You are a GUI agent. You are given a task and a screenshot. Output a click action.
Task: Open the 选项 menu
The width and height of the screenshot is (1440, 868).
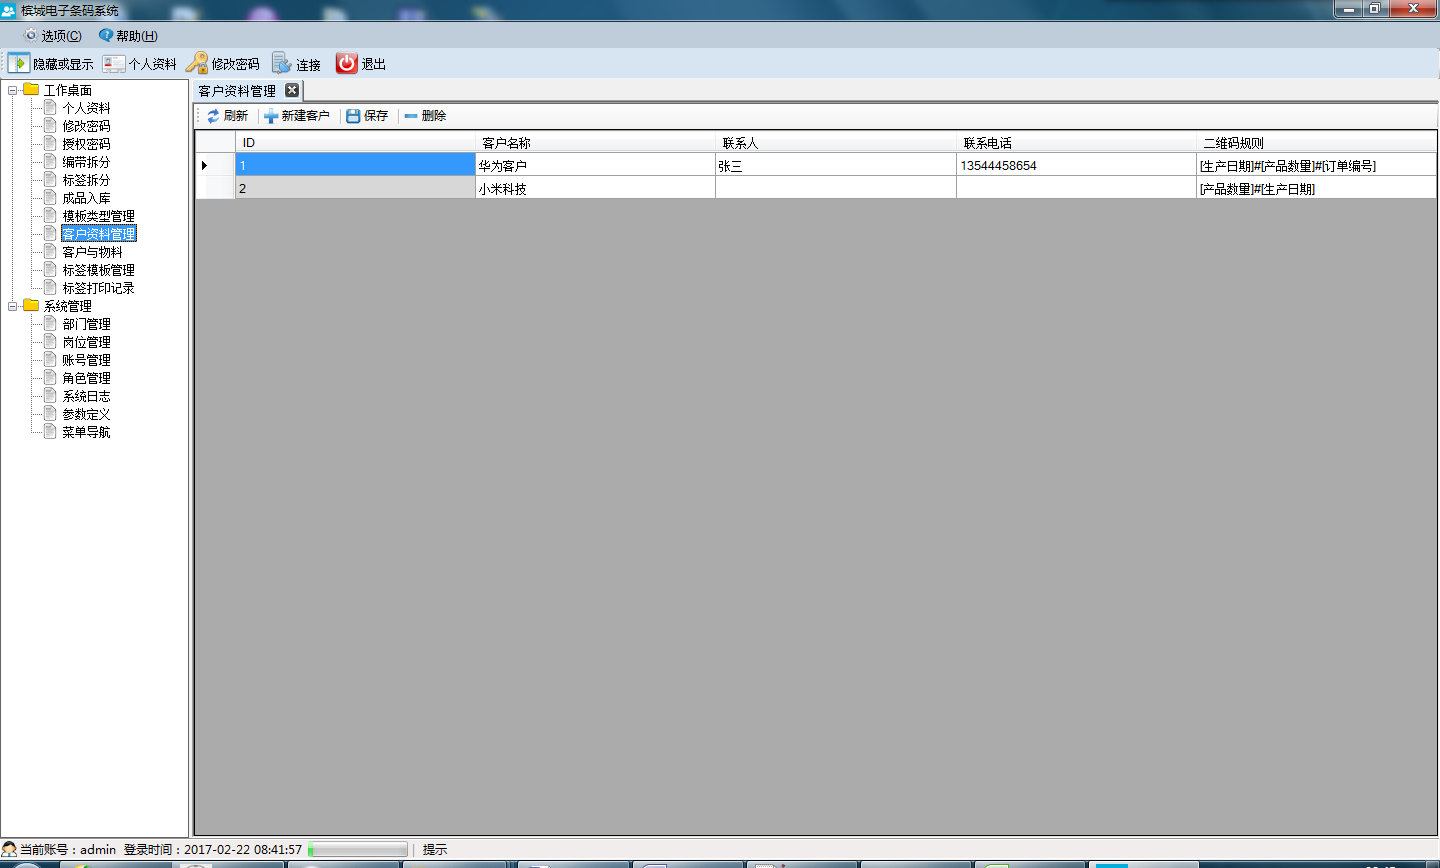click(52, 36)
